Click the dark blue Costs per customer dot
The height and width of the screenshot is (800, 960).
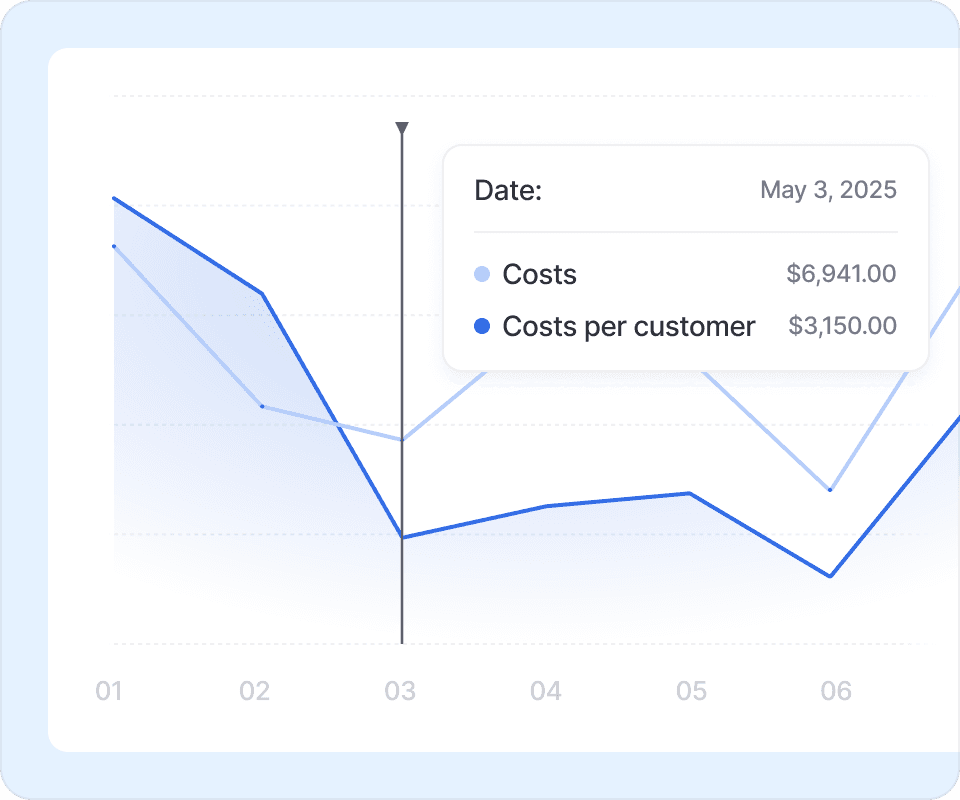pos(482,326)
